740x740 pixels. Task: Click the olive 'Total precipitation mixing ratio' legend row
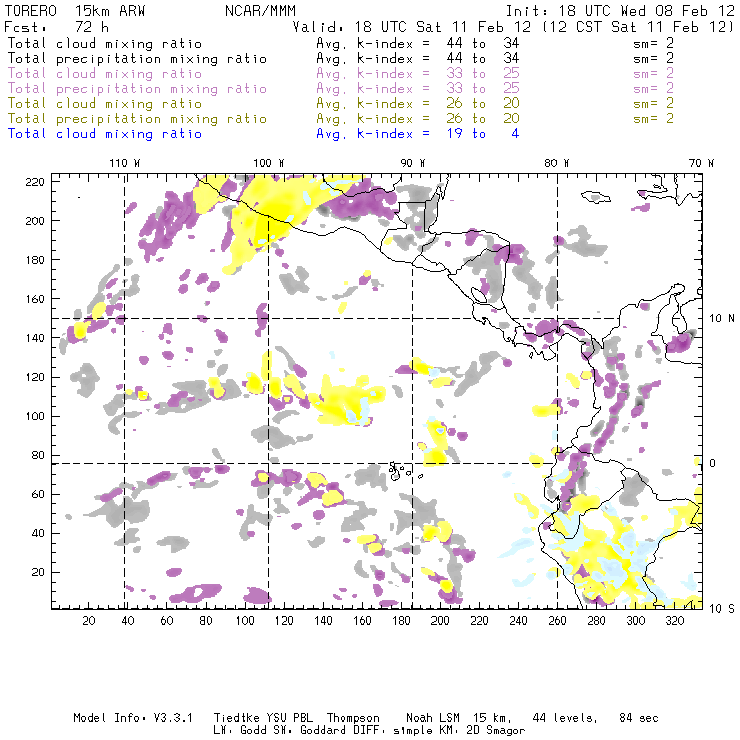coord(340,118)
